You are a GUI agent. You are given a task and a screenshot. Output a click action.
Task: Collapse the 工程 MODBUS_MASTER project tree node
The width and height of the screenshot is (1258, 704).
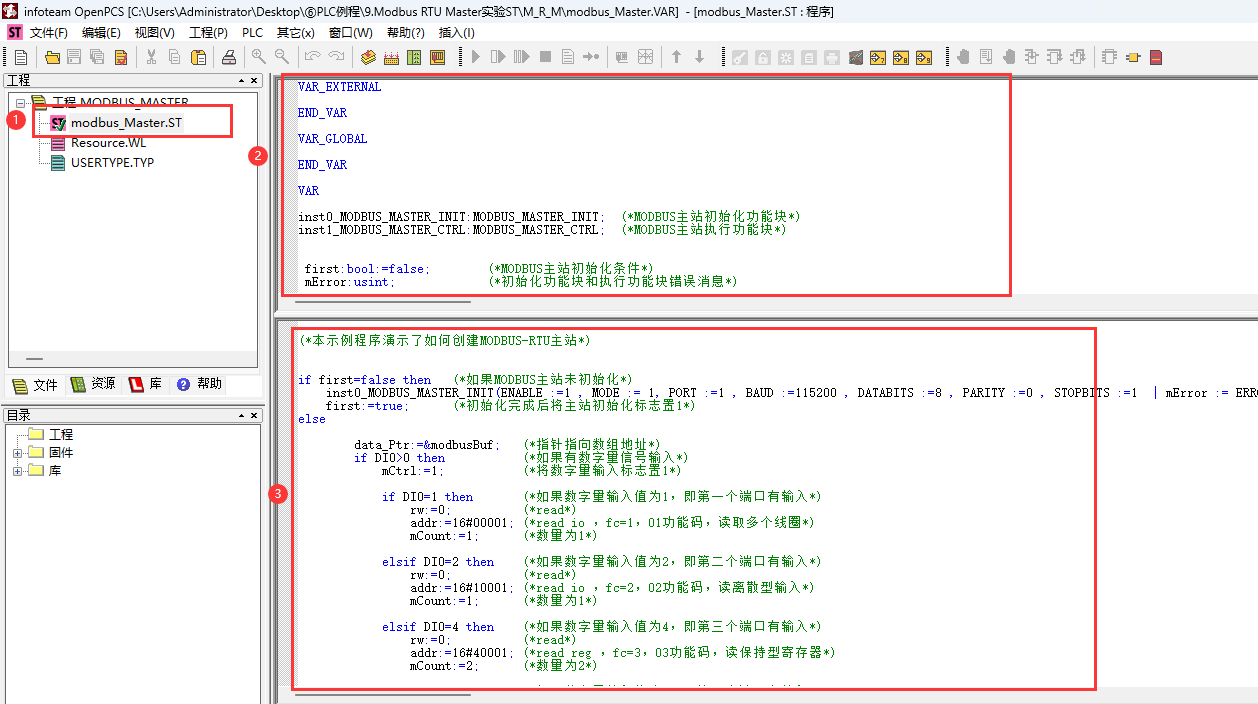[20, 102]
